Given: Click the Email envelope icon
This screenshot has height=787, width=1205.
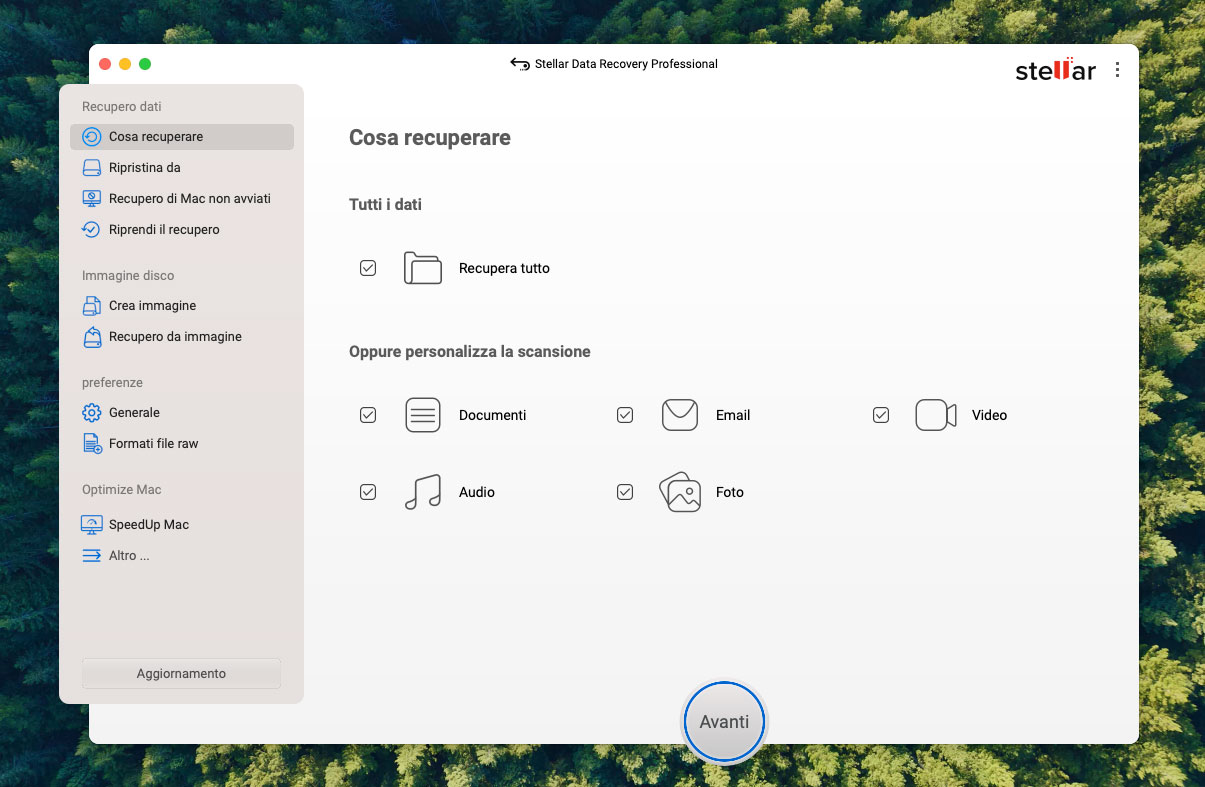Looking at the screenshot, I should pyautogui.click(x=680, y=415).
